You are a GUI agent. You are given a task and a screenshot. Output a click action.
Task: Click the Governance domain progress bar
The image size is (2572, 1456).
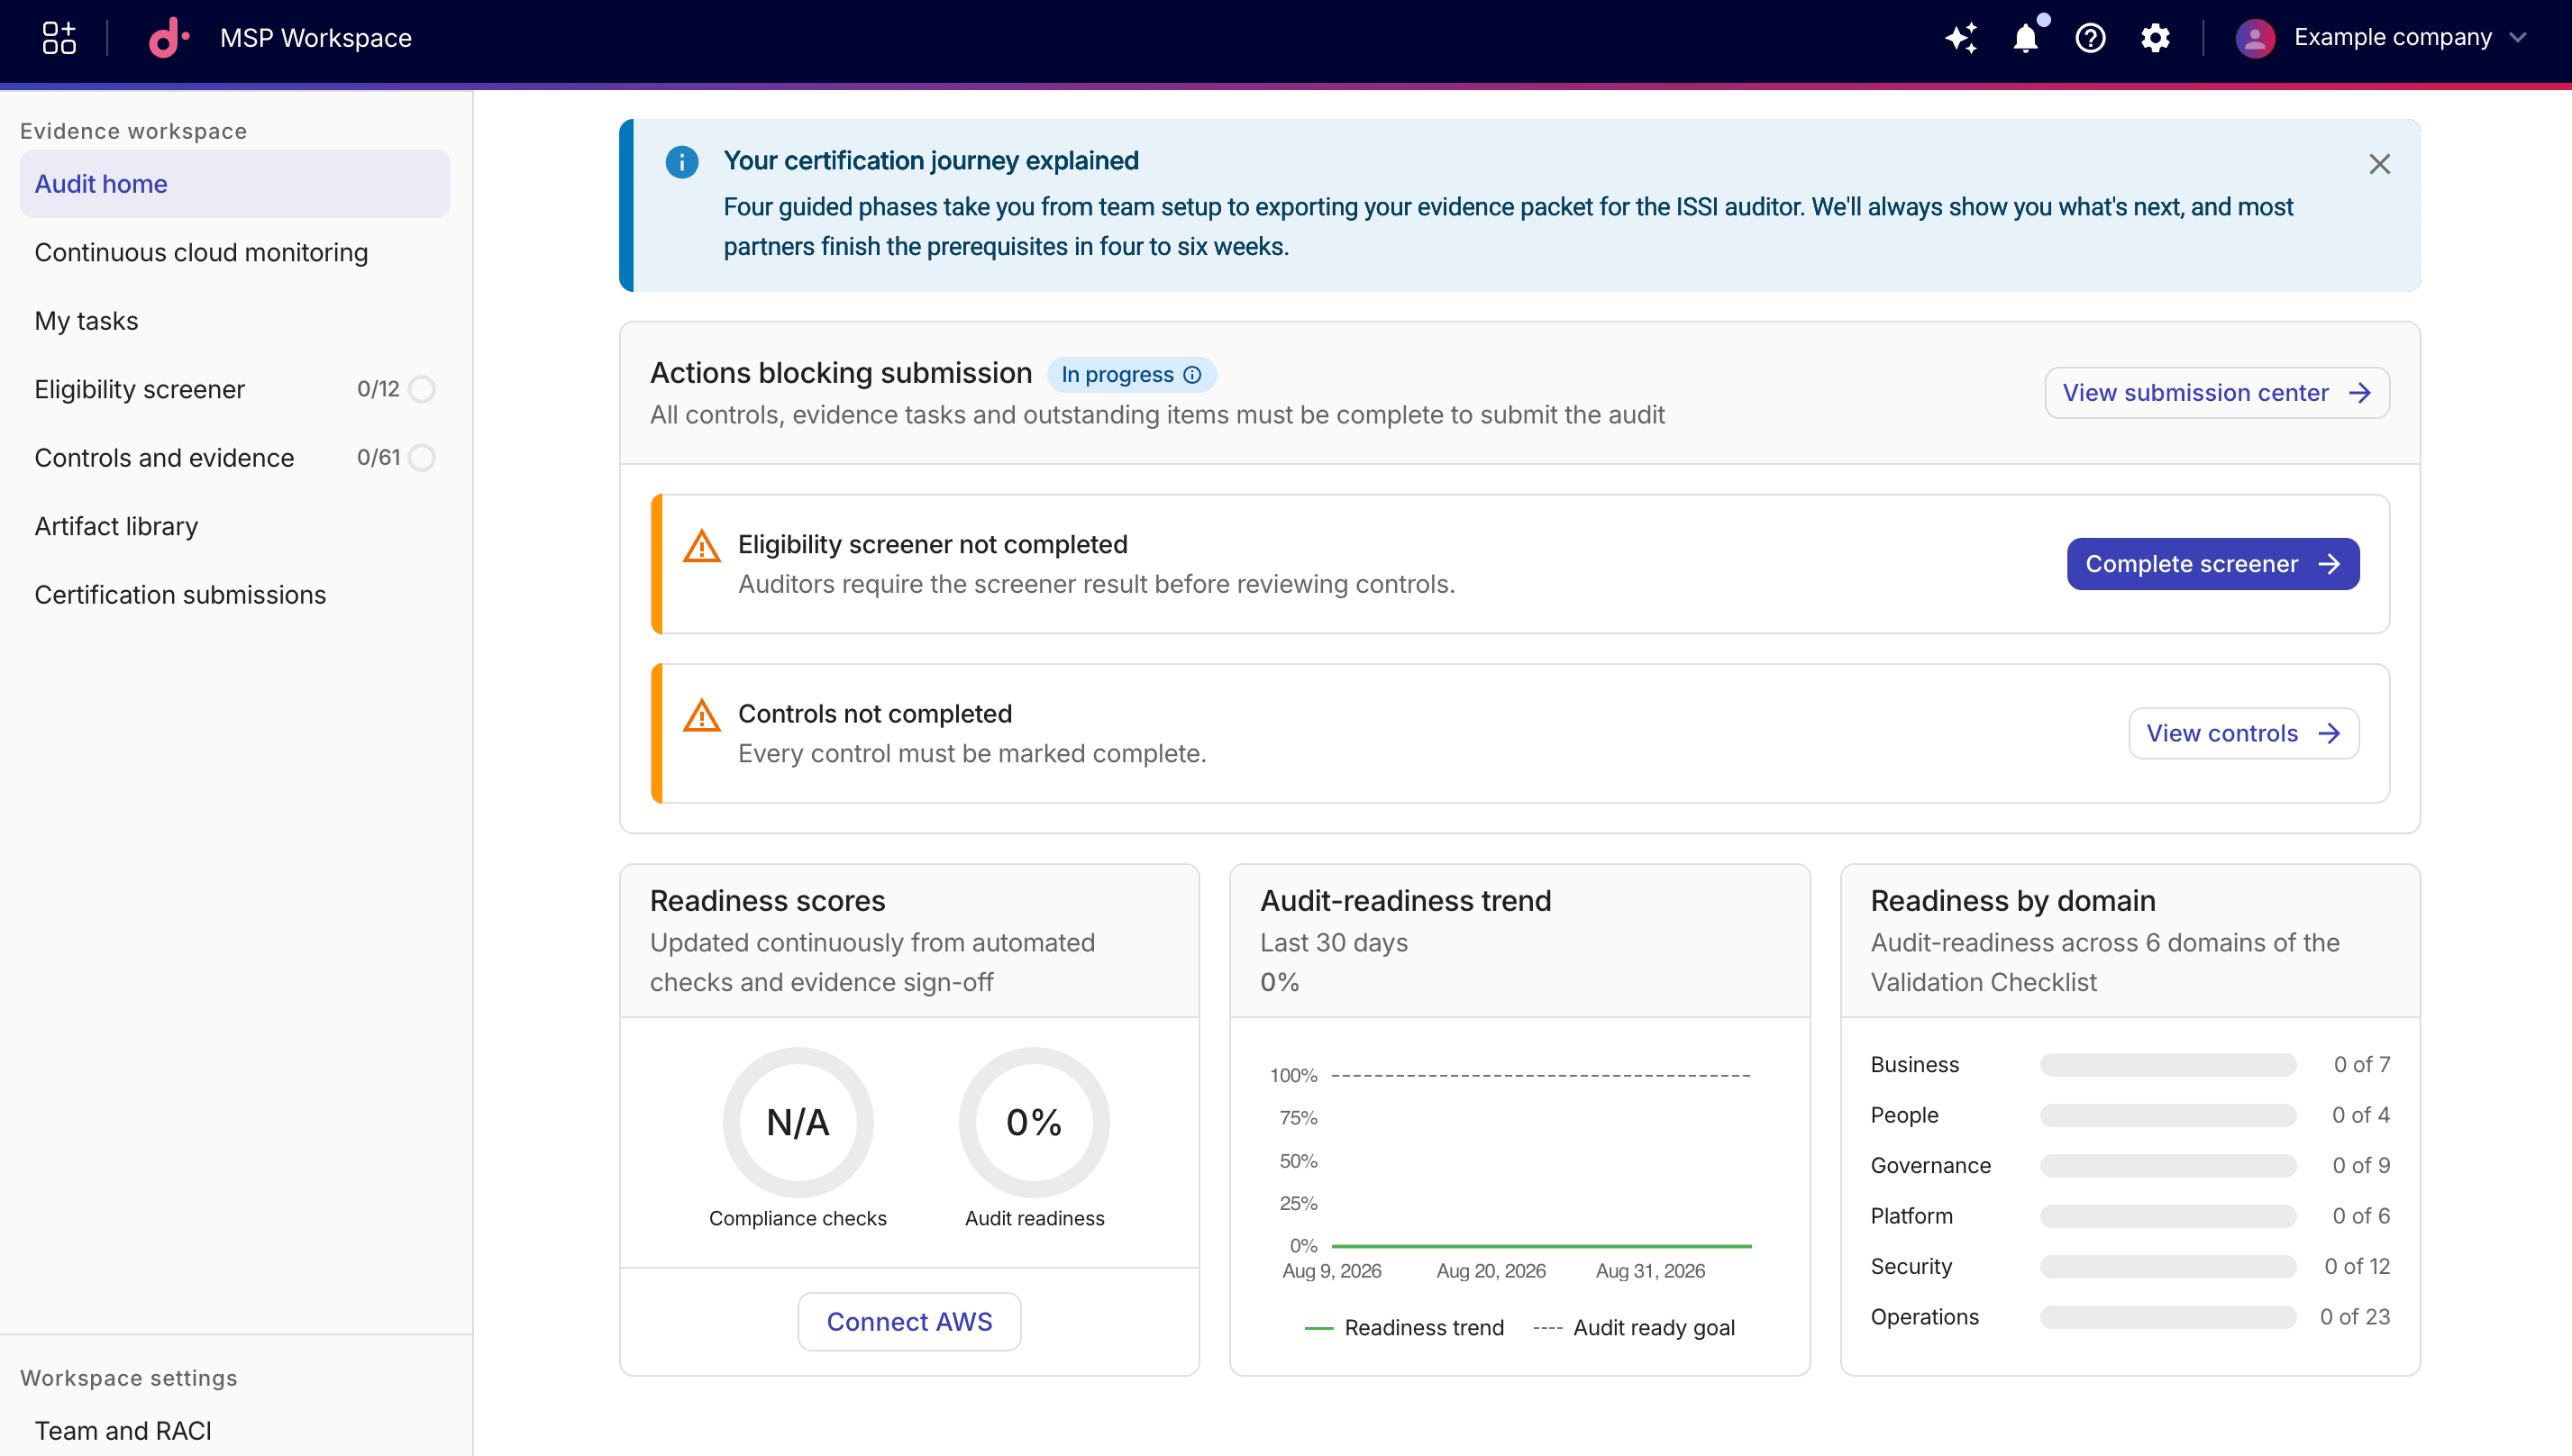coord(2168,1166)
